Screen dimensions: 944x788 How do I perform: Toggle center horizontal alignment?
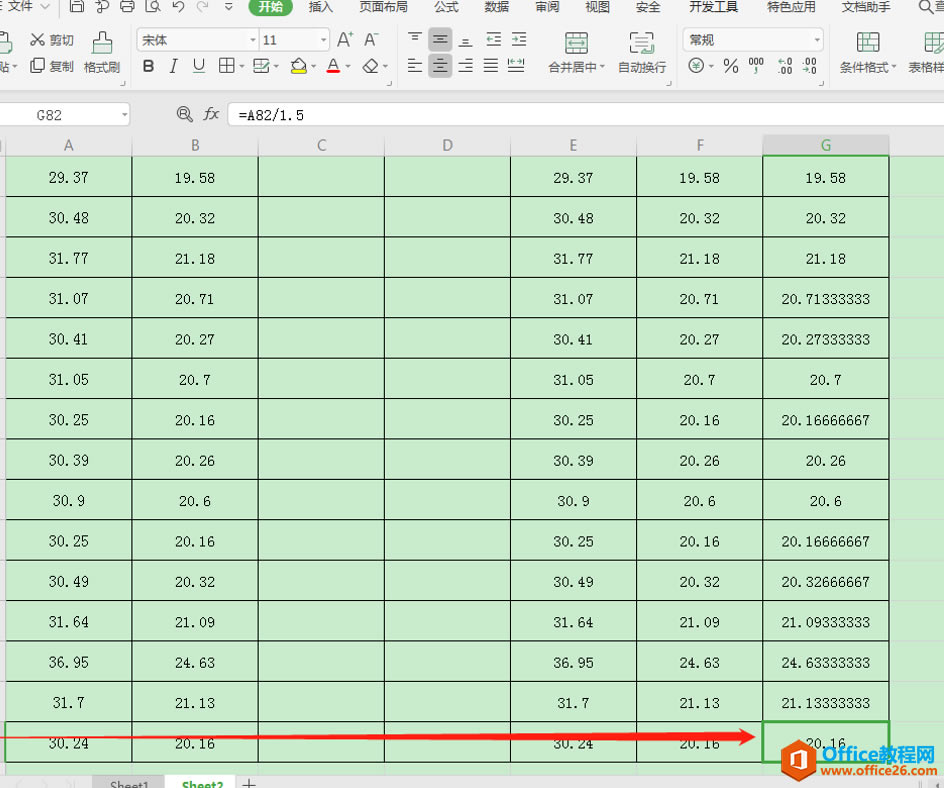(x=440, y=66)
